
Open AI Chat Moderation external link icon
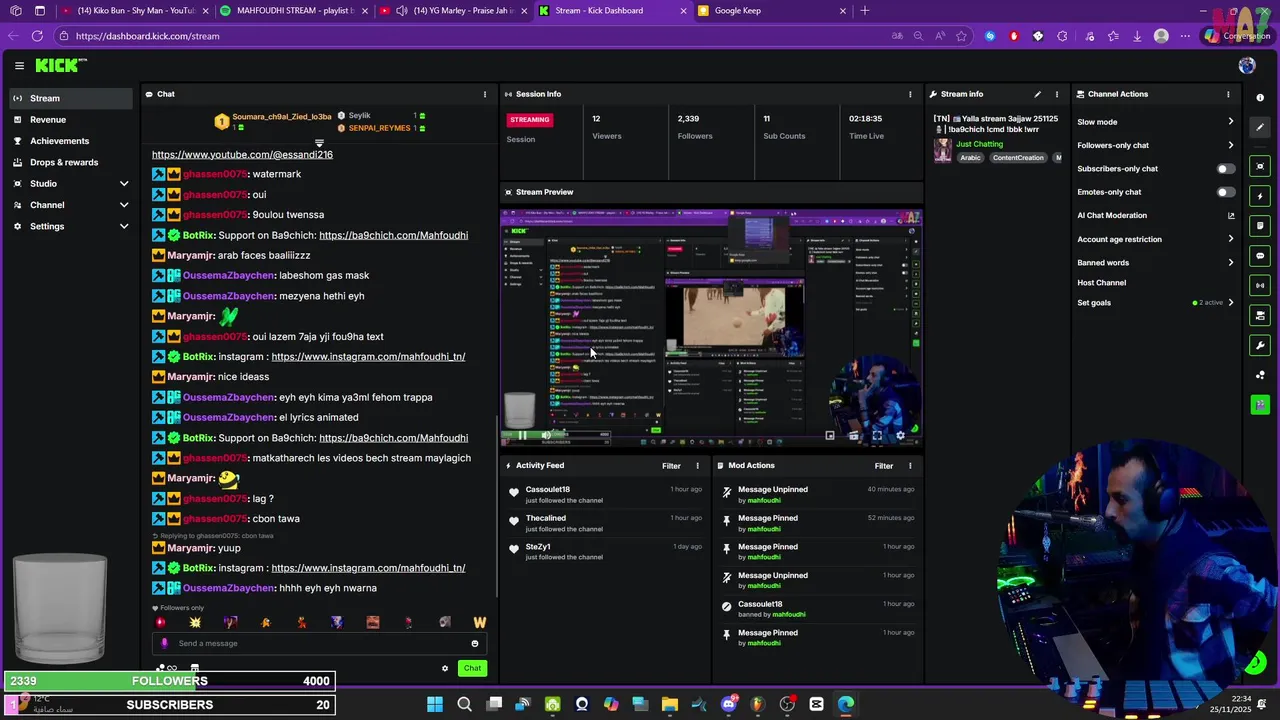click(1231, 215)
